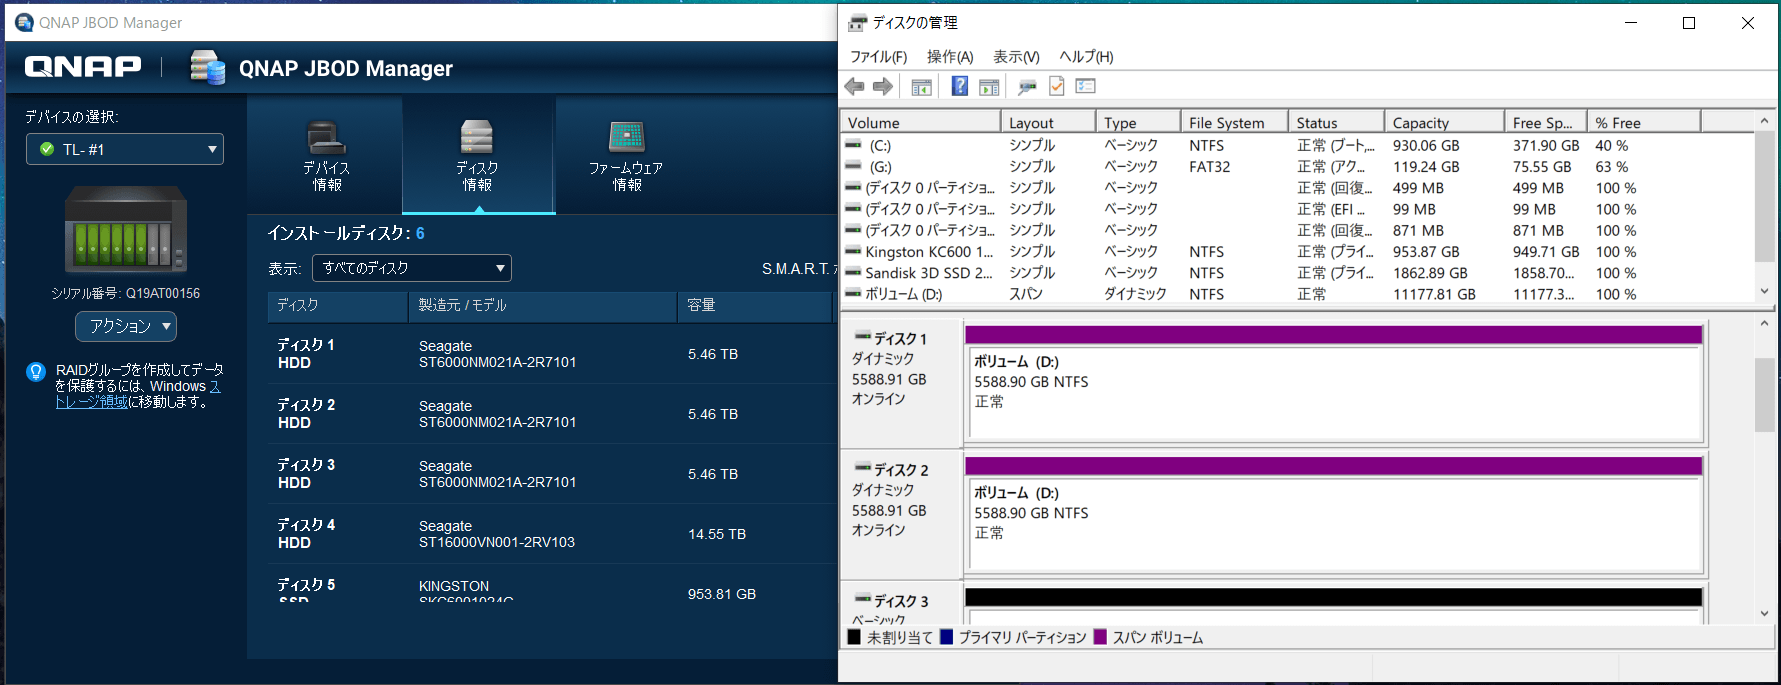The height and width of the screenshot is (685, 1781).
Task: Click the Disk Management title bar icon
Action: [x=857, y=23]
